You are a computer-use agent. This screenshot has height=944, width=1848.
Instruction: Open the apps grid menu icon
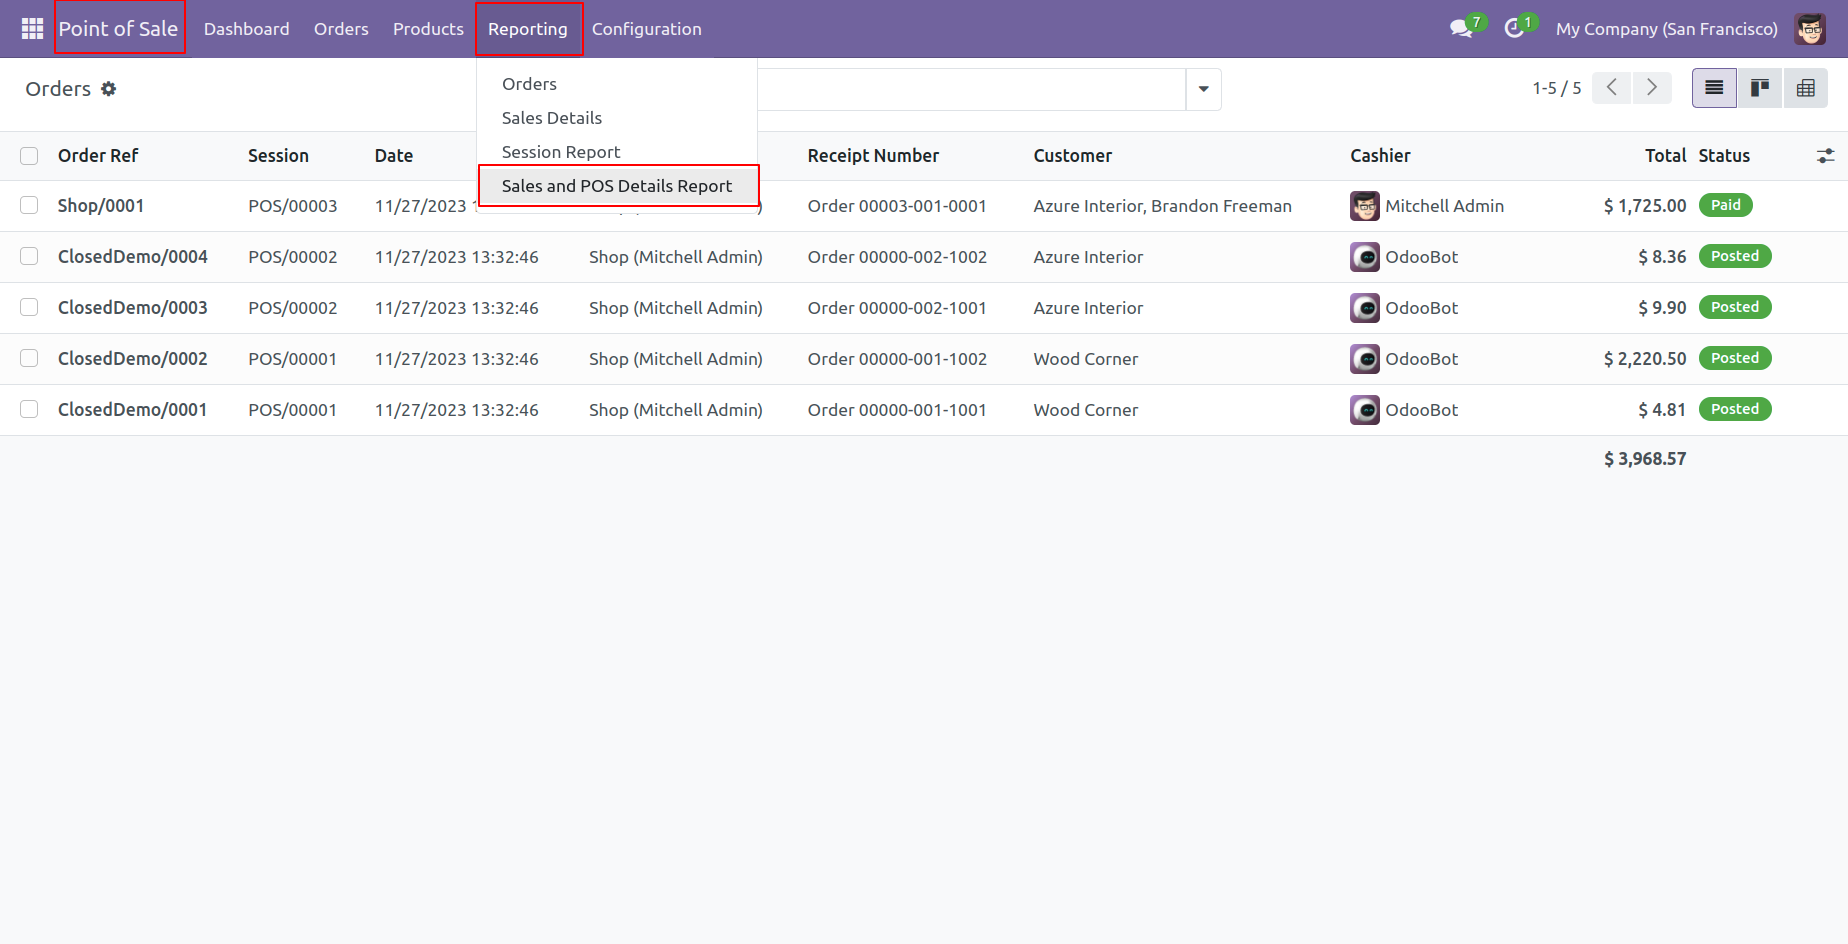point(32,29)
